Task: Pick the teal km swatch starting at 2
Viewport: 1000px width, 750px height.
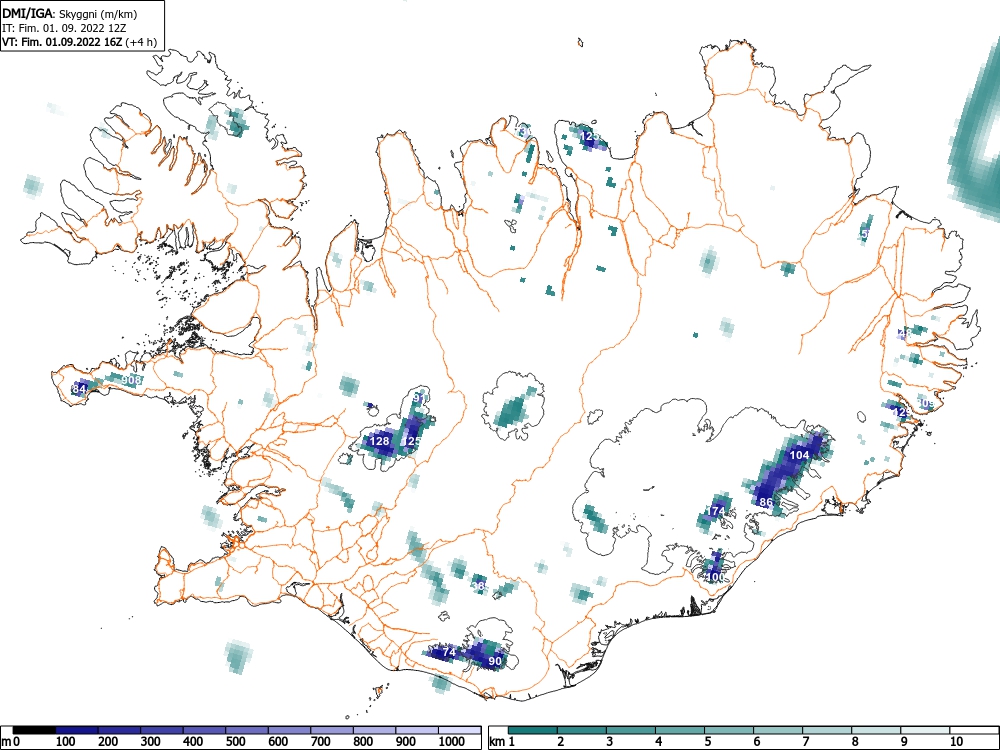Action: (x=582, y=730)
